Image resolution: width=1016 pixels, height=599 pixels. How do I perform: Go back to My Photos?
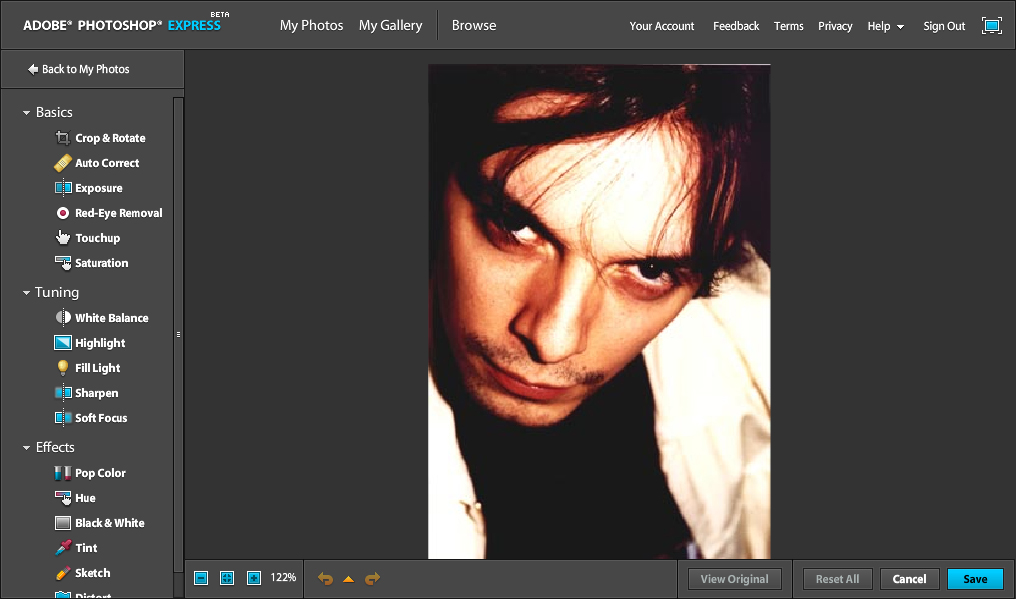pyautogui.click(x=78, y=69)
